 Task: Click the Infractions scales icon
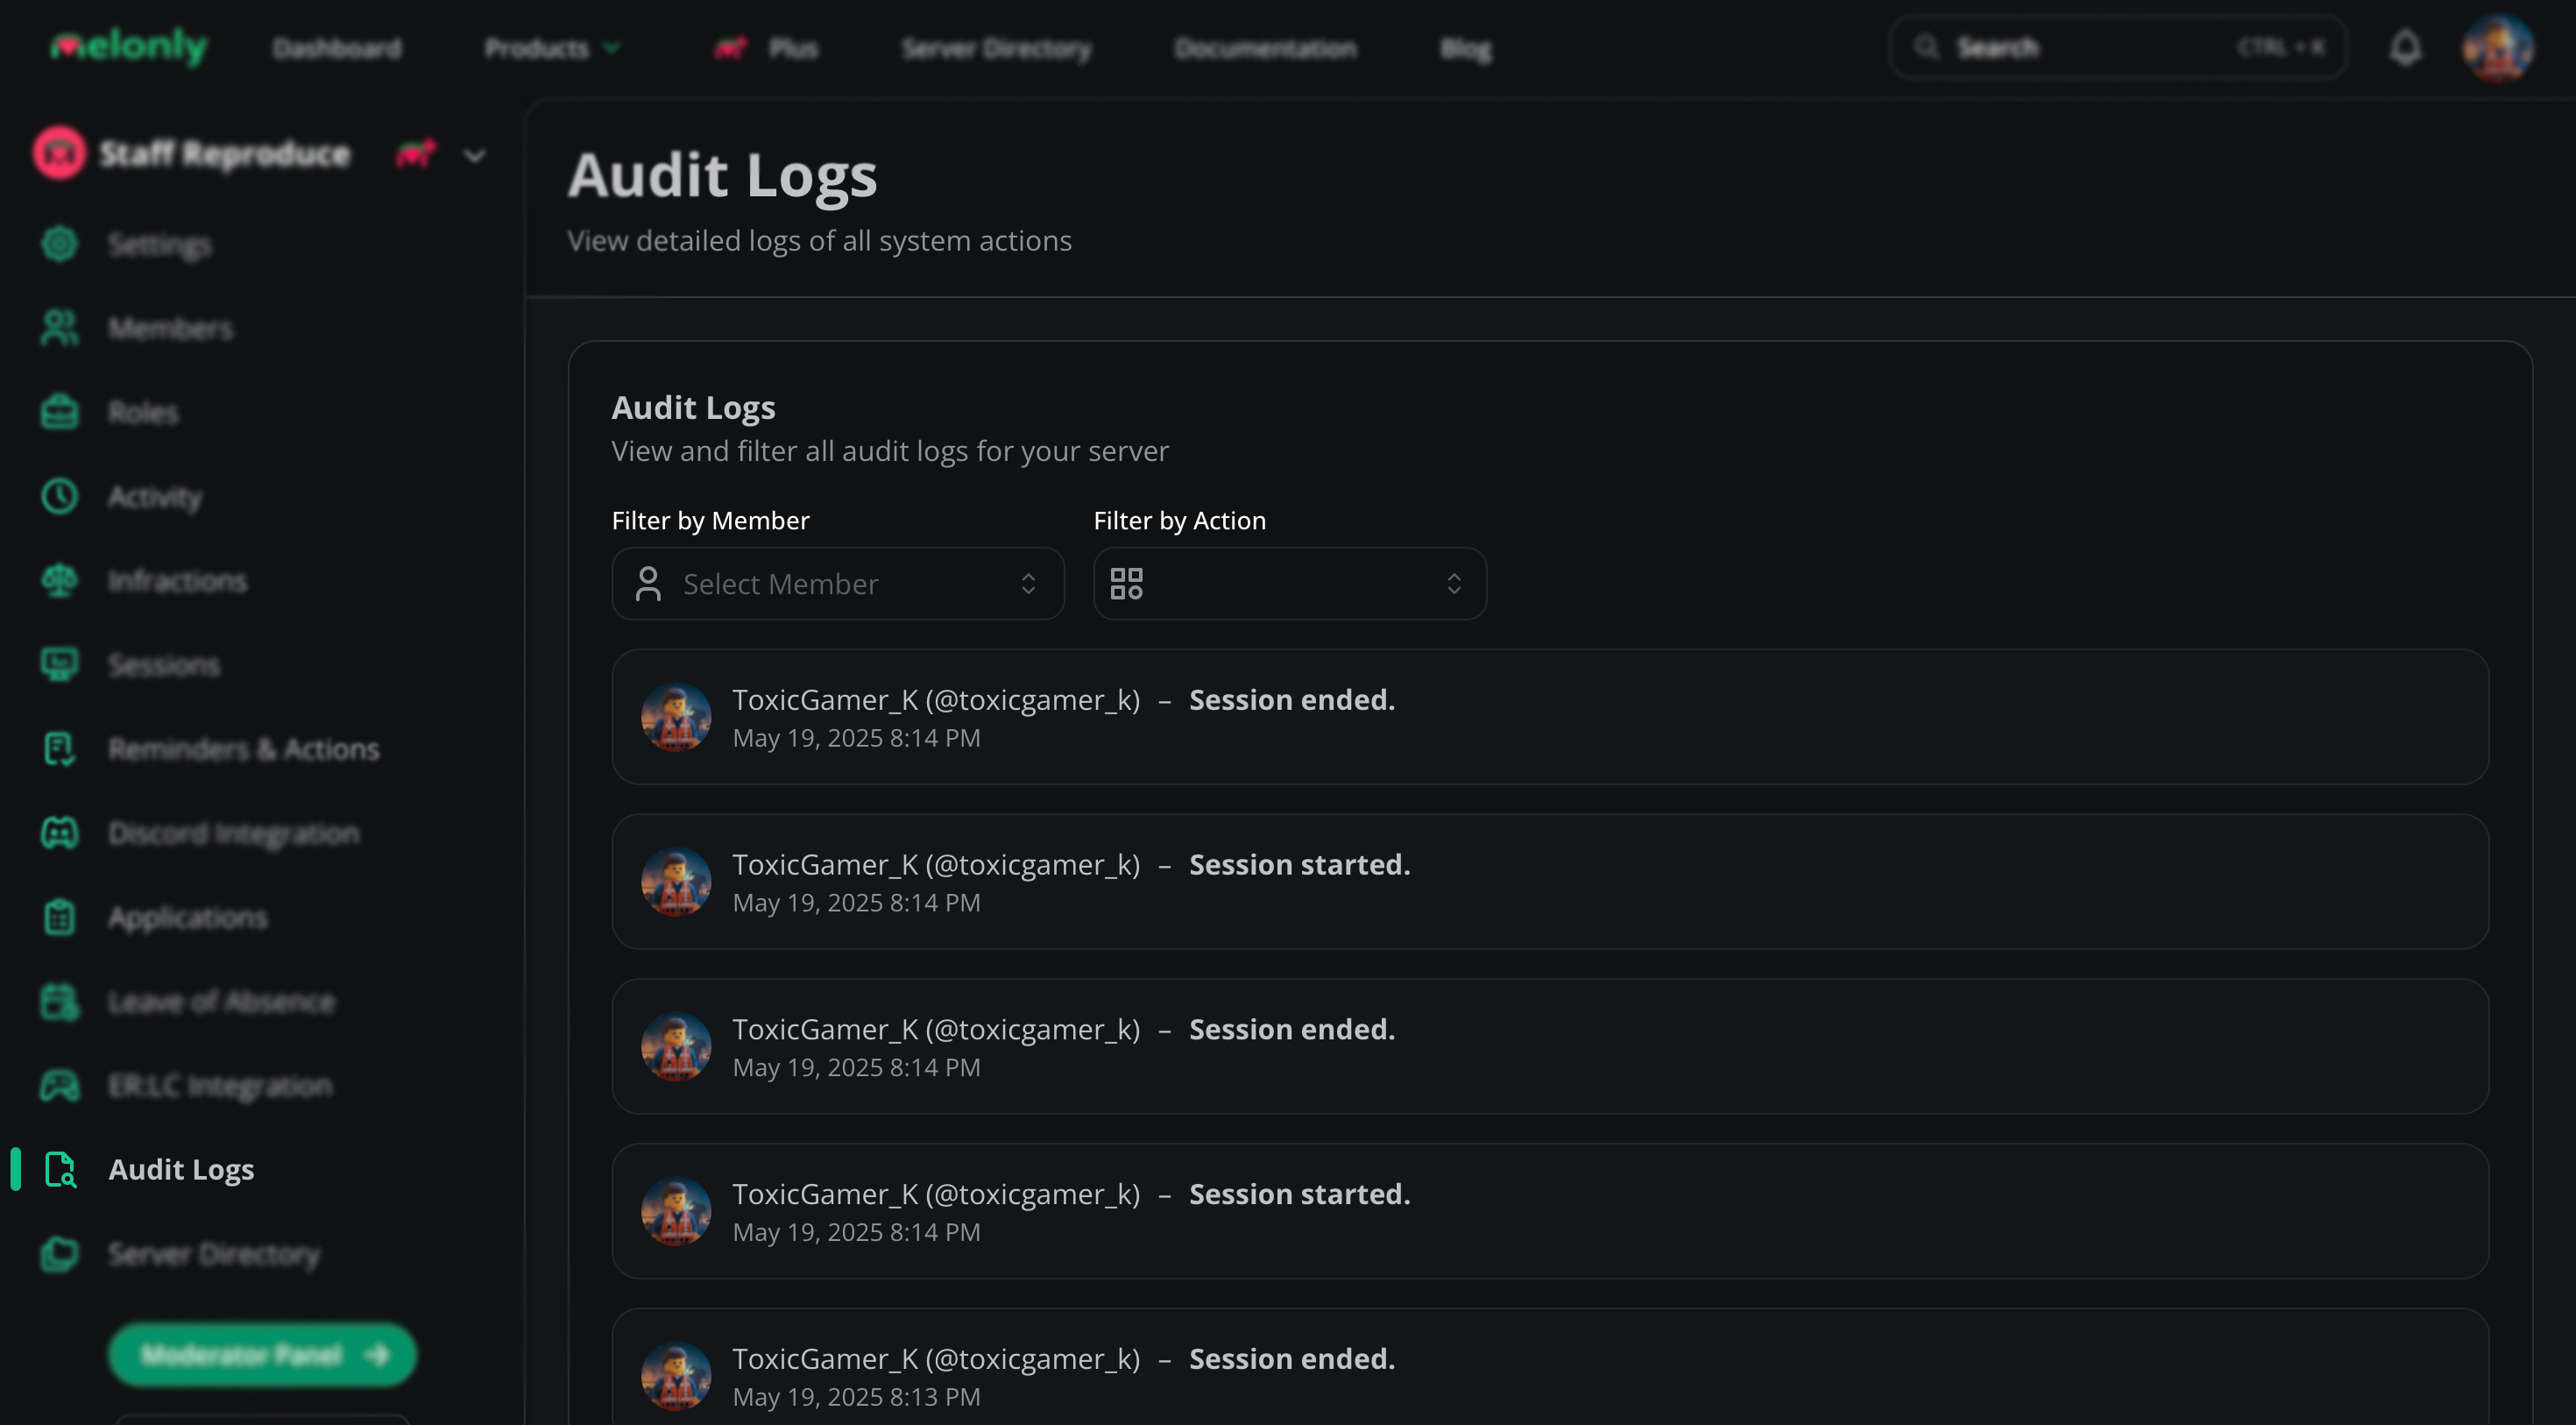[x=60, y=580]
